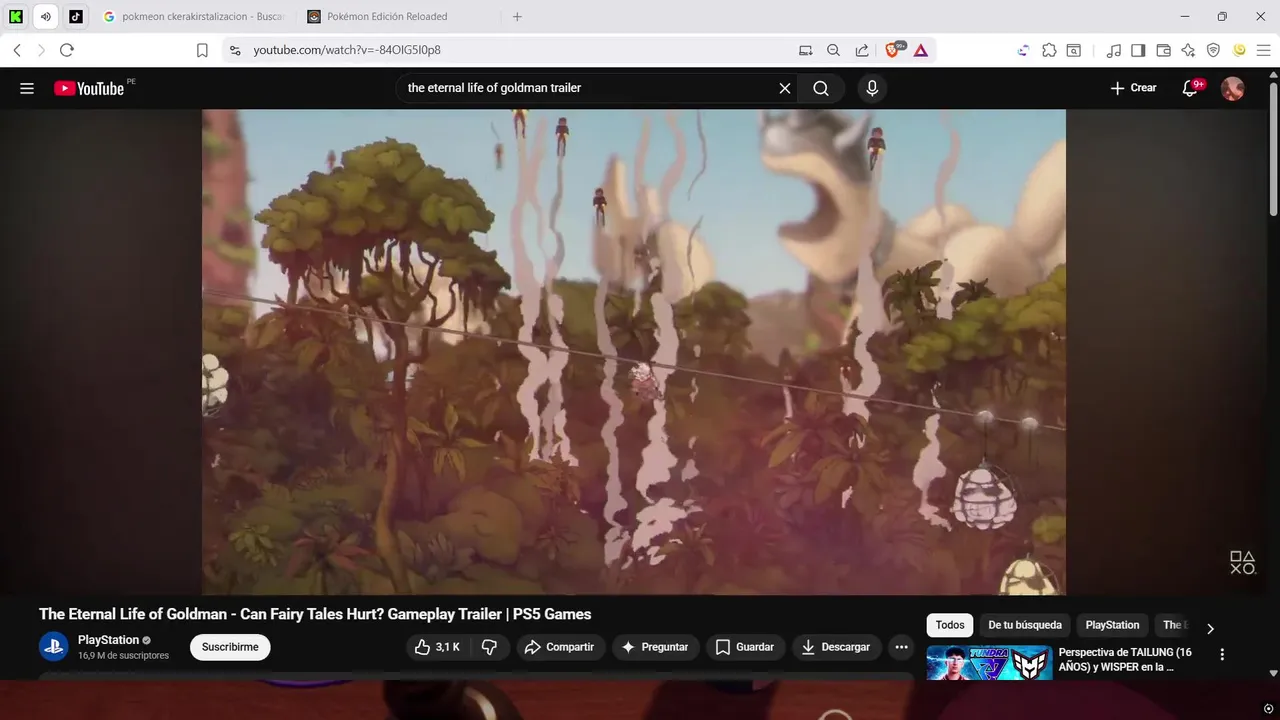Share this page from the address bar
The height and width of the screenshot is (720, 1280).
(861, 50)
